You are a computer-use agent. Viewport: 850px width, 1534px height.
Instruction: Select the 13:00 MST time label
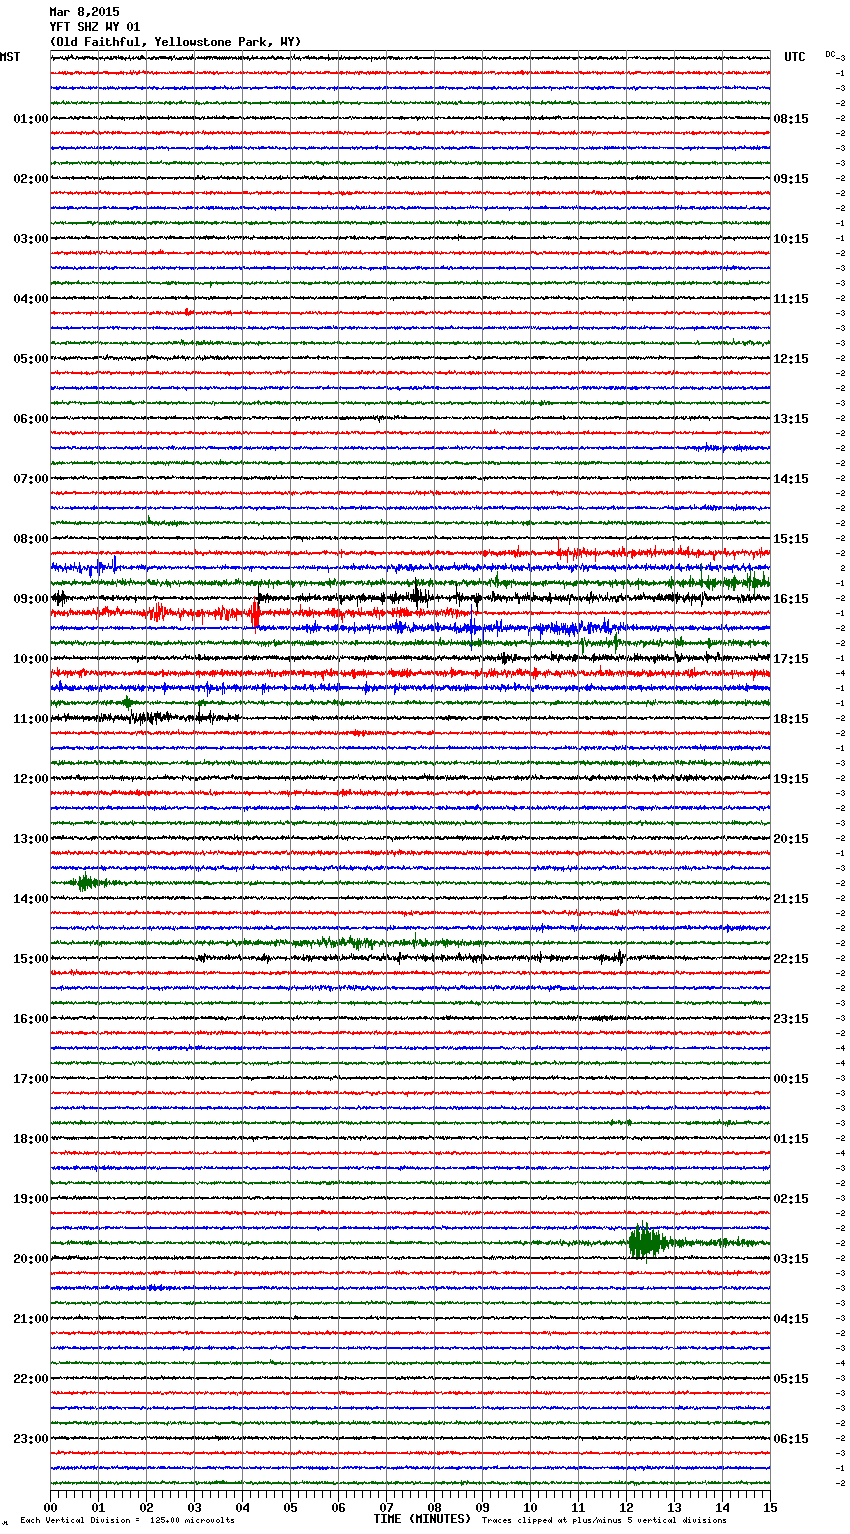[31, 839]
